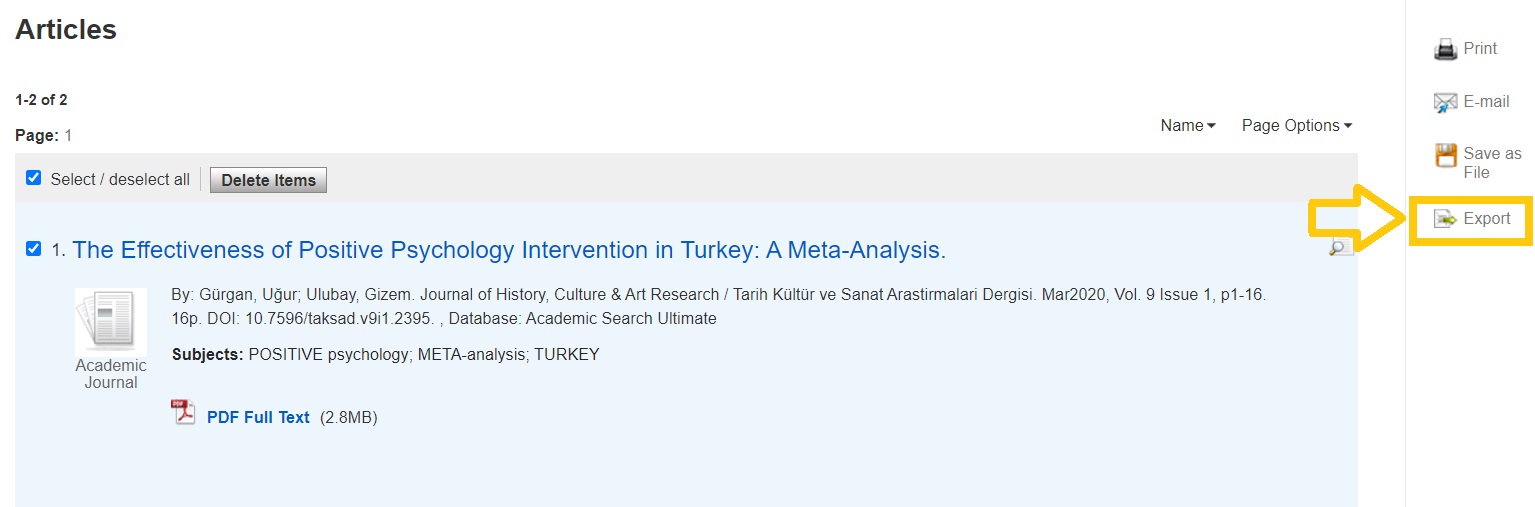Click the red PDF icon

pos(183,412)
